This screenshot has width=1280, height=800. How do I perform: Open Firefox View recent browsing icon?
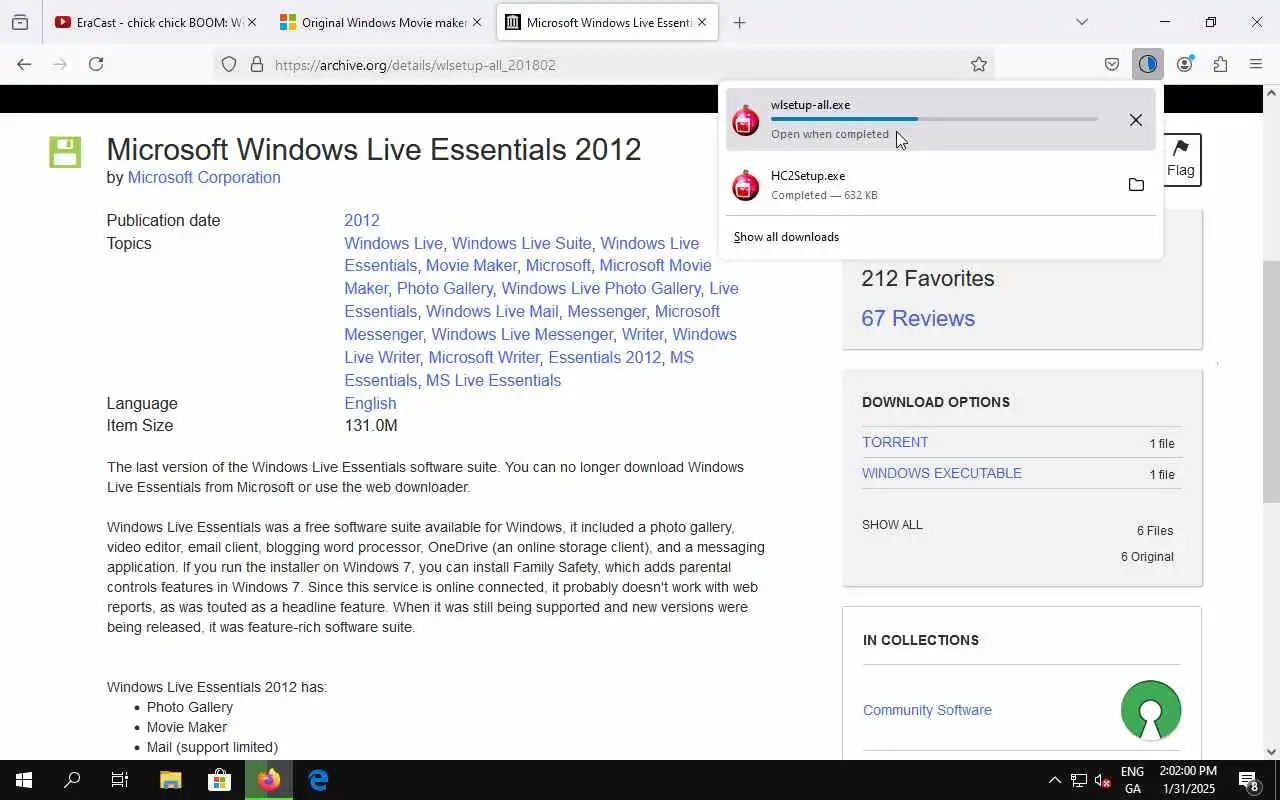[x=20, y=22]
